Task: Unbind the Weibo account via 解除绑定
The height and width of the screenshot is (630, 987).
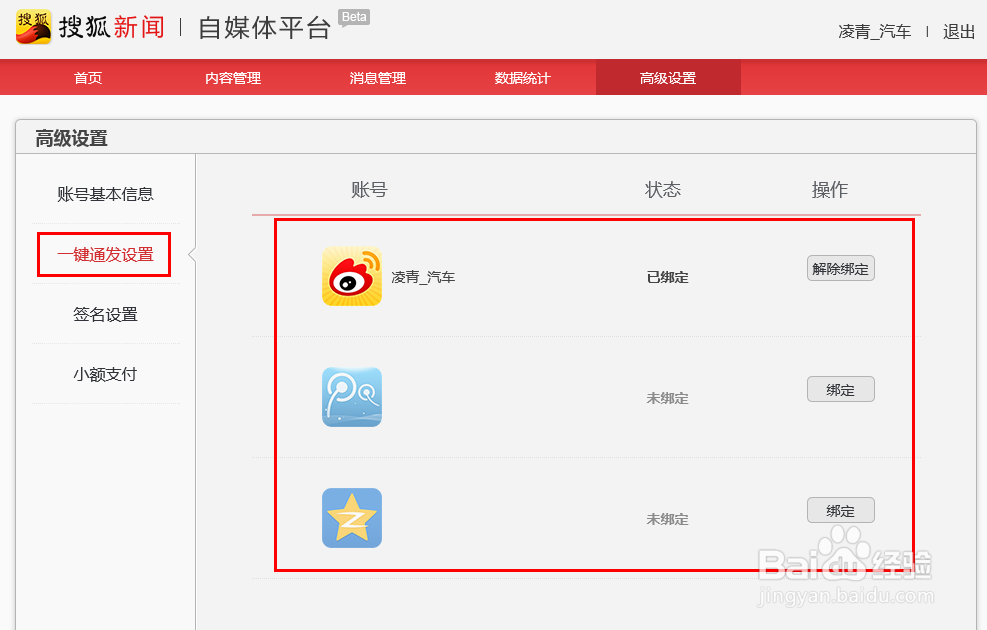Action: 840,268
